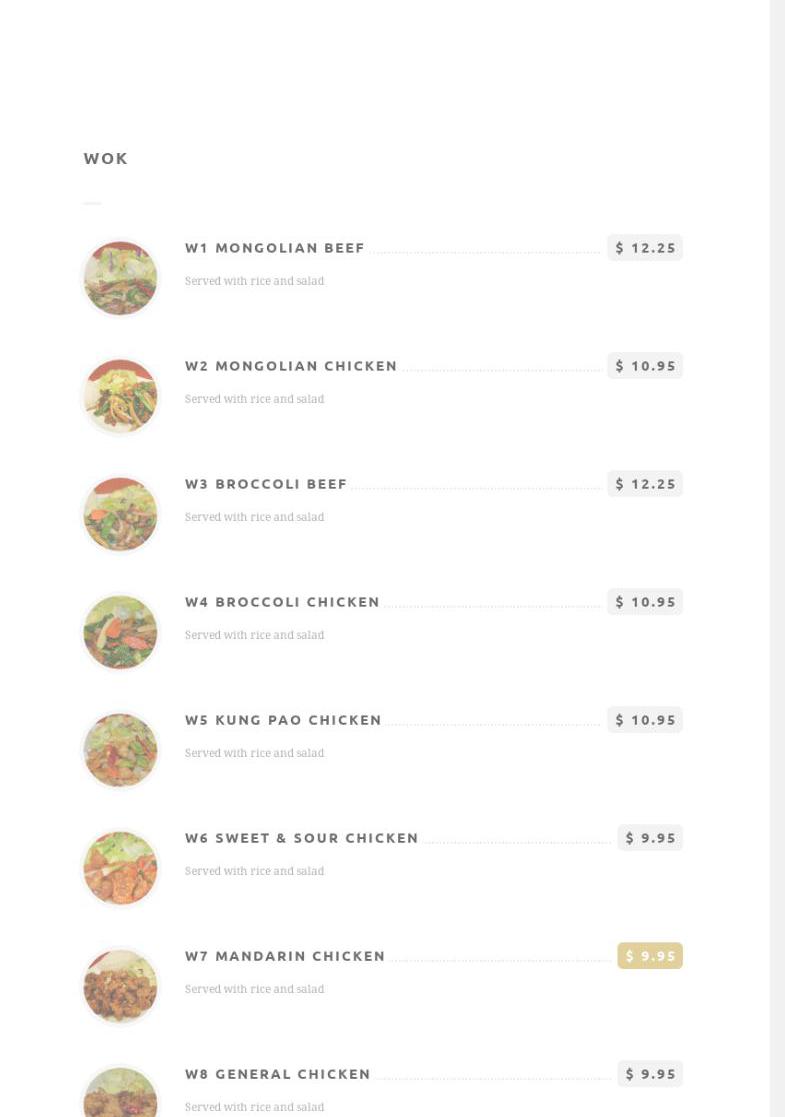The height and width of the screenshot is (1117, 785).
Task: Click the W7 Mandarin Chicken dish photo
Action: click(120, 986)
